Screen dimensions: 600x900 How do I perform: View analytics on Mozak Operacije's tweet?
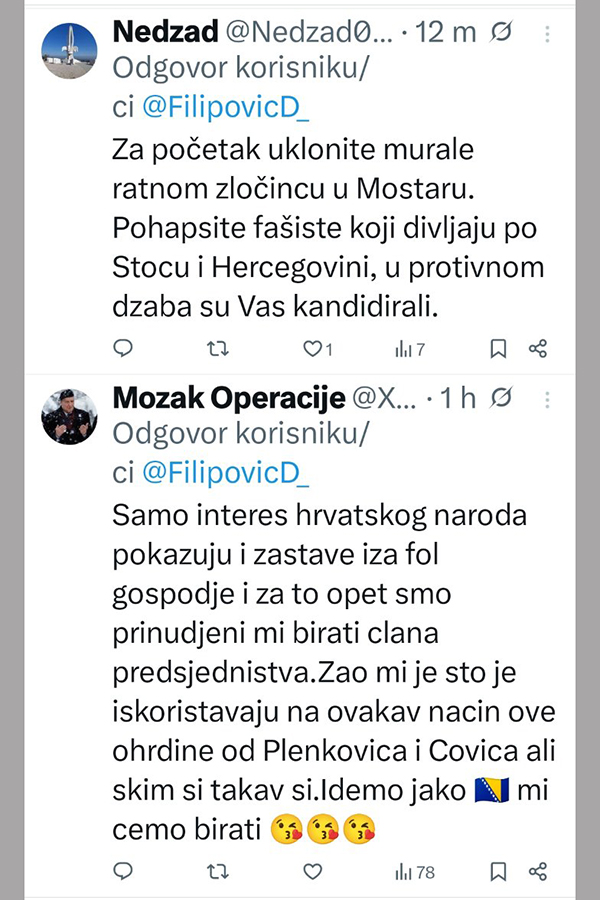414,871
